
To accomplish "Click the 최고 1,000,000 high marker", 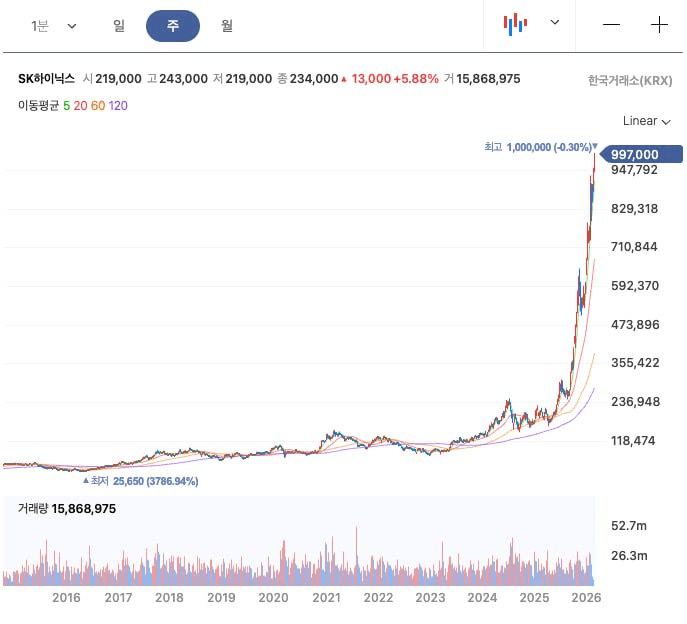I will point(540,146).
